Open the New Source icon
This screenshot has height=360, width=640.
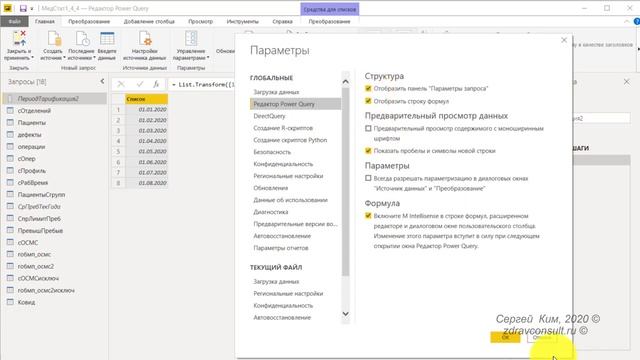coord(54,38)
